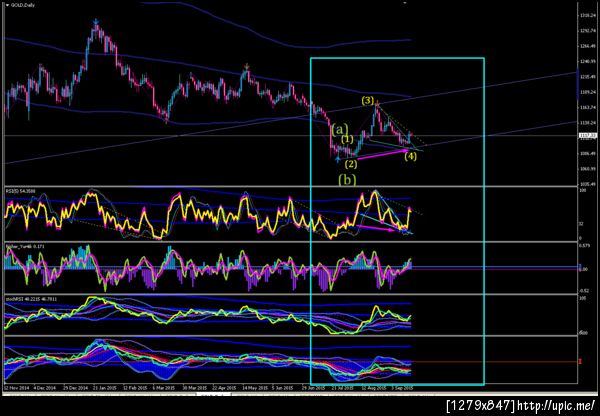Click the Fisher_Yur4ik indicator label
Image resolution: width=600 pixels, height=416 pixels.
pyautogui.click(x=24, y=246)
